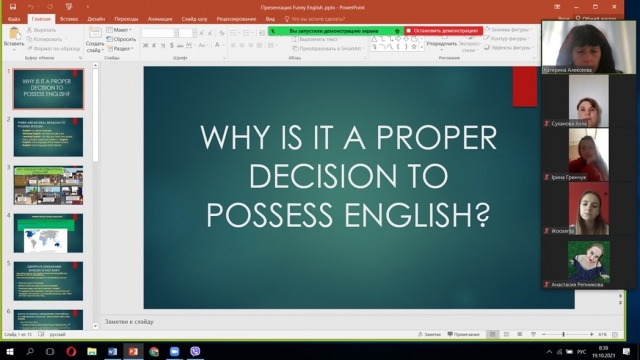Viewport: 640px width, 360px height.
Task: Select Format Painter (Формат по образцу)
Action: pos(53,48)
